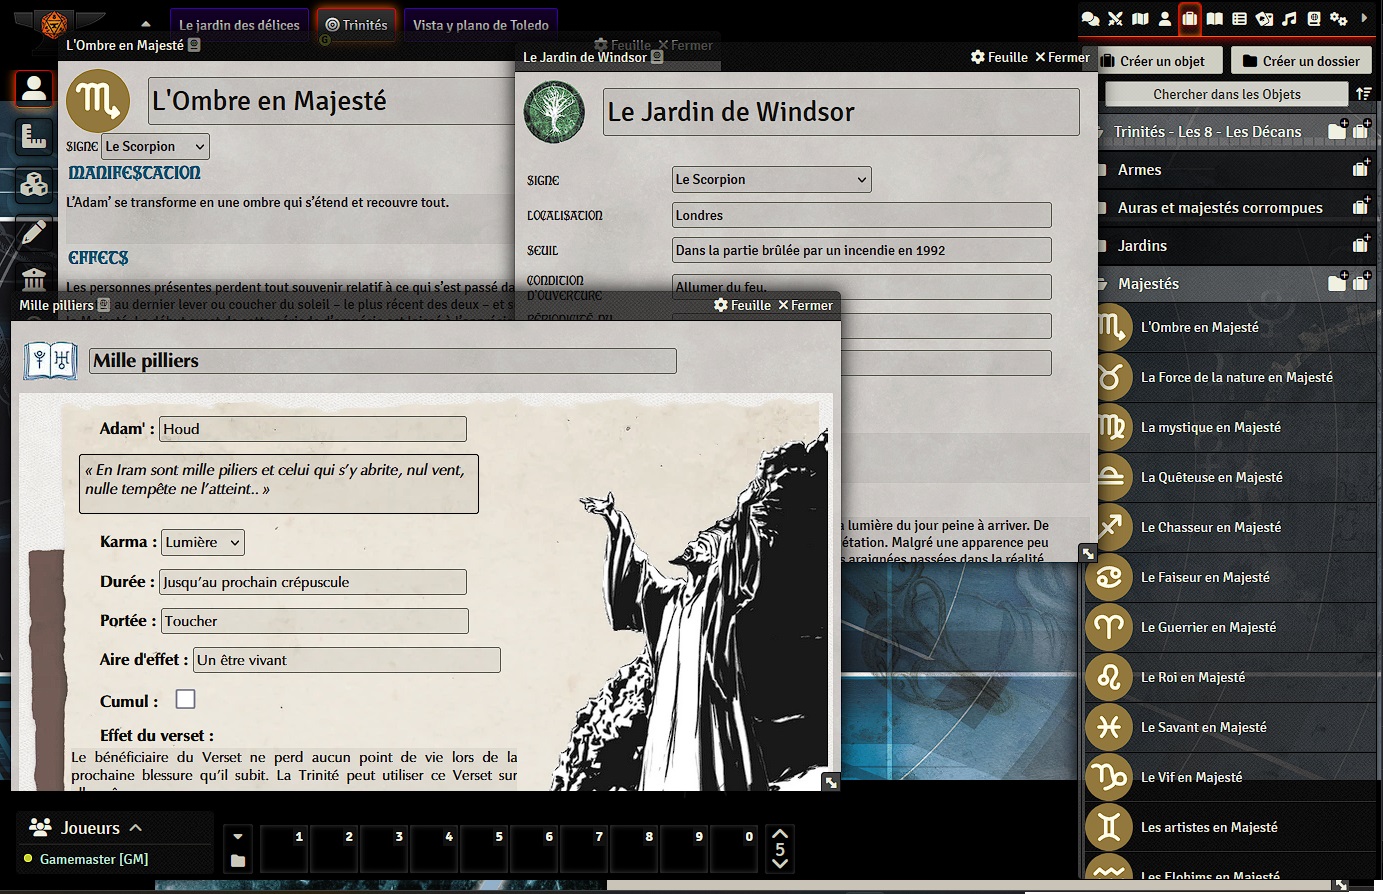Collapse the Joueurs player list
Image resolution: width=1383 pixels, height=894 pixels.
[x=136, y=828]
